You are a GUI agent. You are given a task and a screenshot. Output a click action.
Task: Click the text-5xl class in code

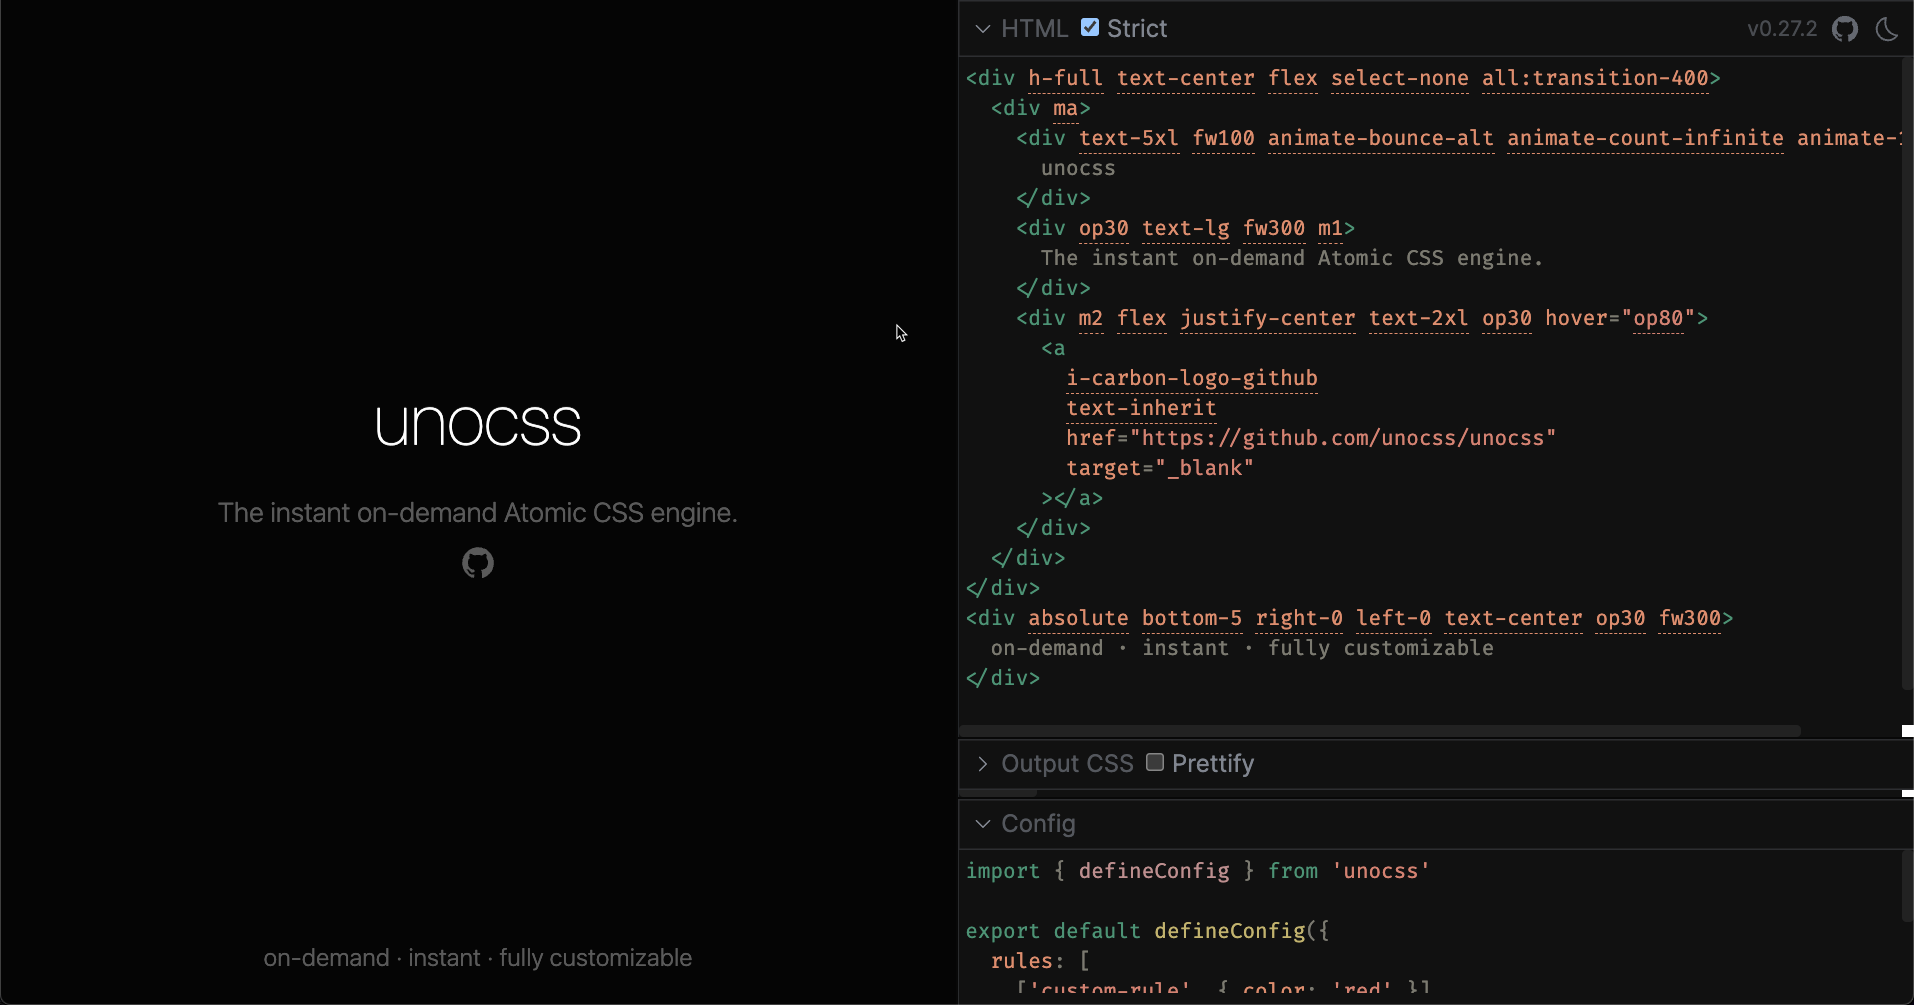pyautogui.click(x=1129, y=138)
